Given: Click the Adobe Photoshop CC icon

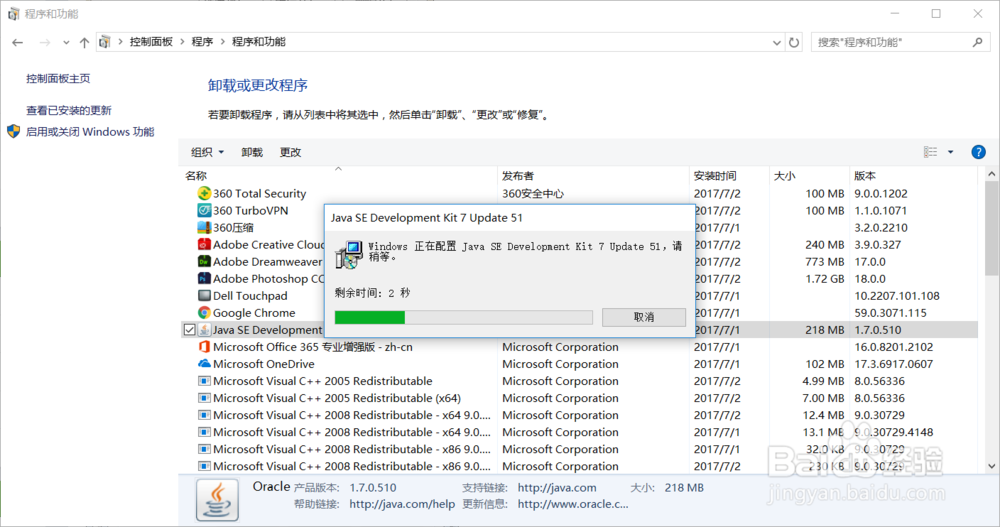Looking at the screenshot, I should click(x=204, y=279).
